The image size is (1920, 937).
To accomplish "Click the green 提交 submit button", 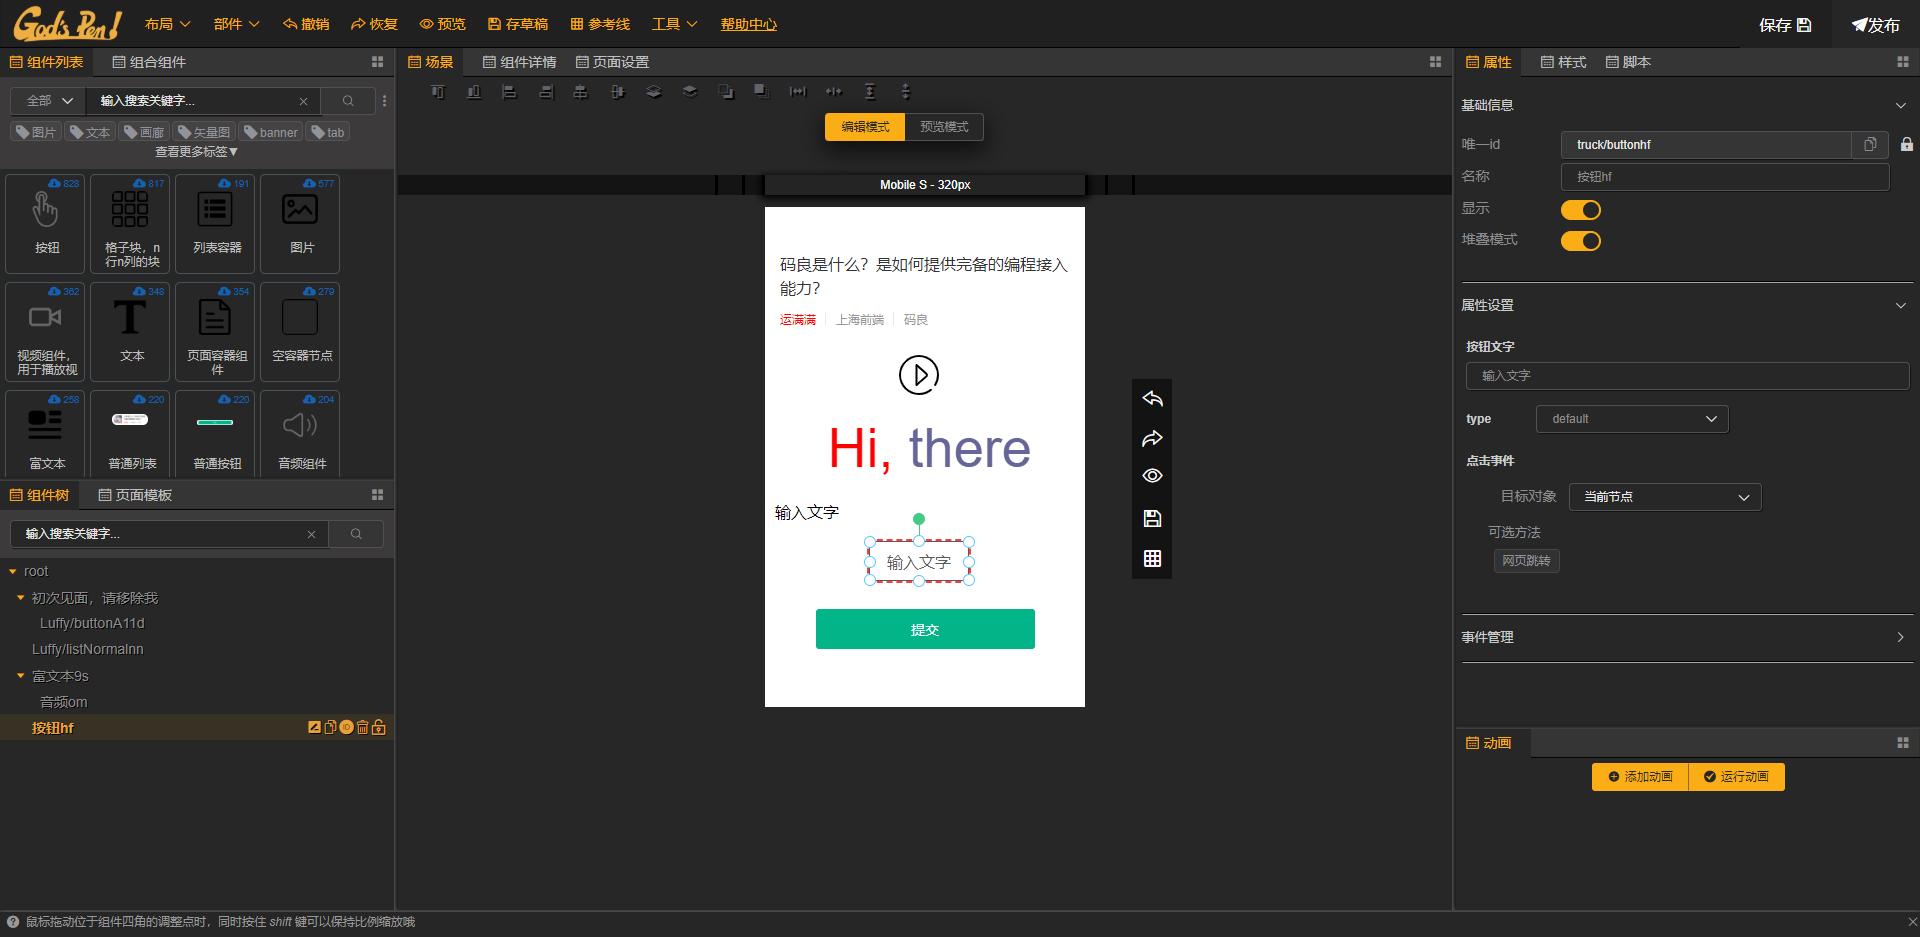I will (x=925, y=629).
